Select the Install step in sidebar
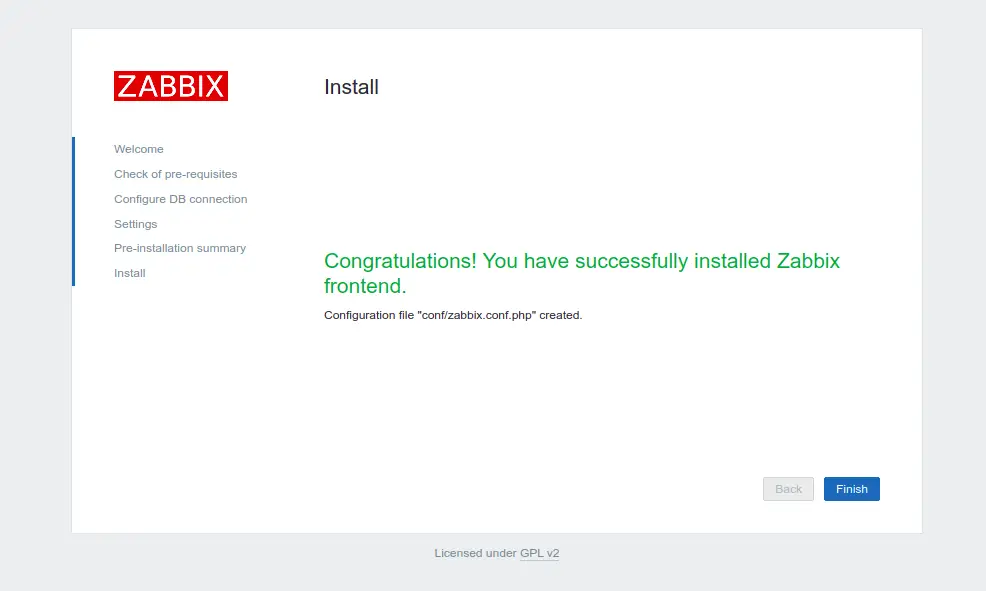This screenshot has height=591, width=986. pos(130,273)
